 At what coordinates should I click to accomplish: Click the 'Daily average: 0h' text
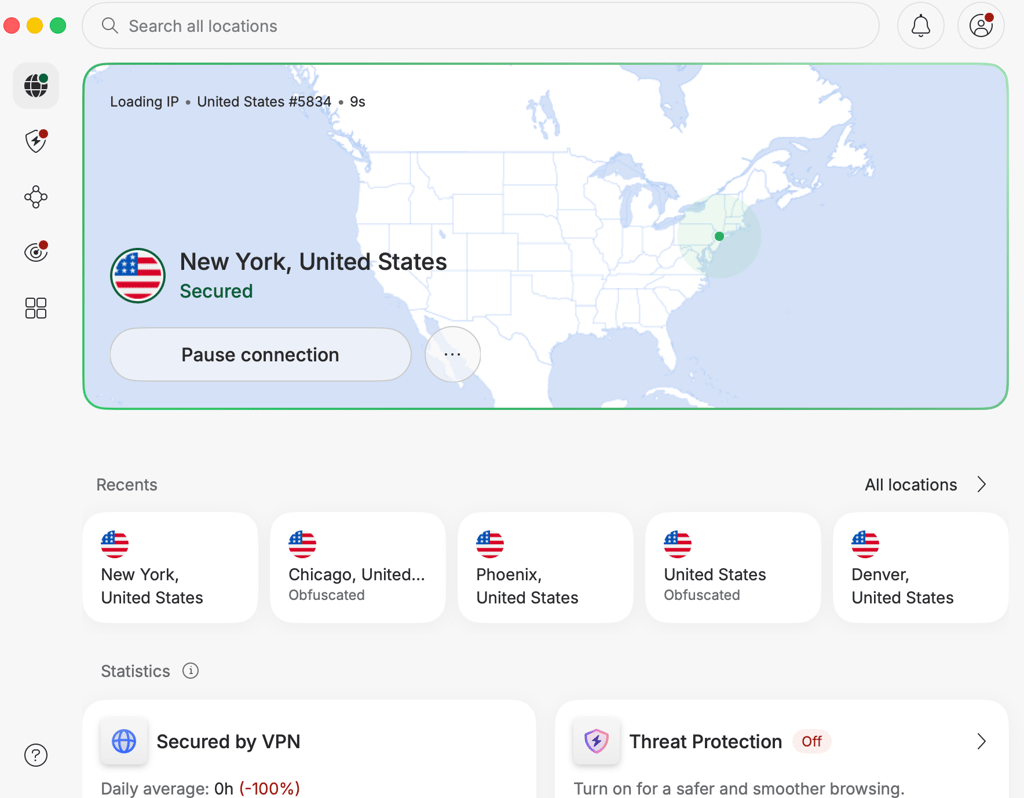coord(167,788)
